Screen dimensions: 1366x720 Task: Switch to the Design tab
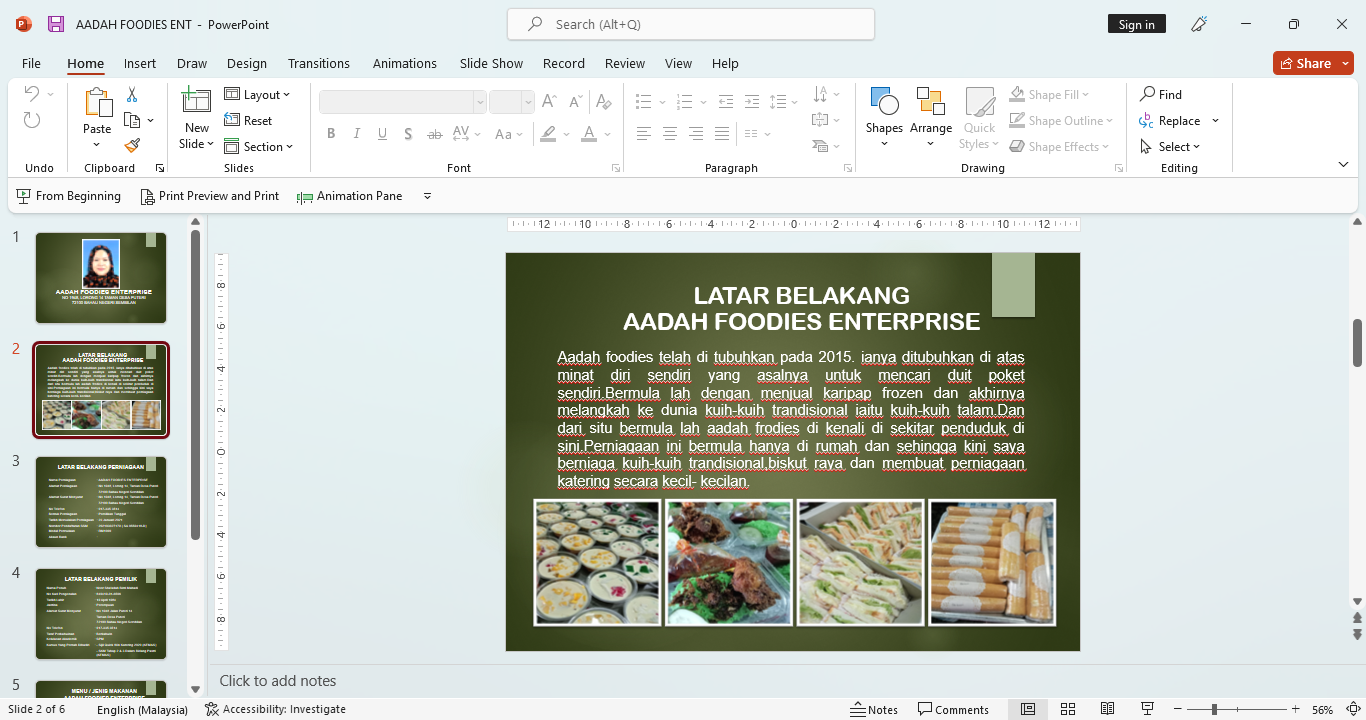[247, 63]
